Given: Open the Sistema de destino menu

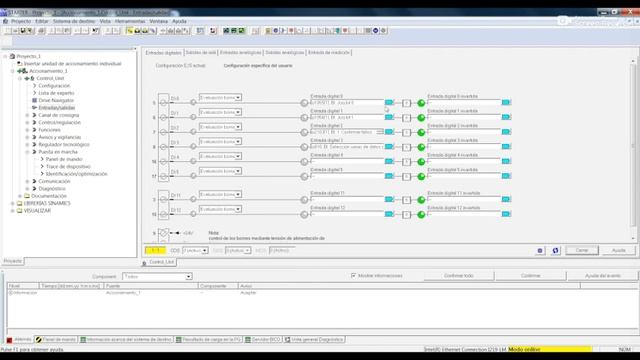Looking at the screenshot, I should click(x=74, y=21).
